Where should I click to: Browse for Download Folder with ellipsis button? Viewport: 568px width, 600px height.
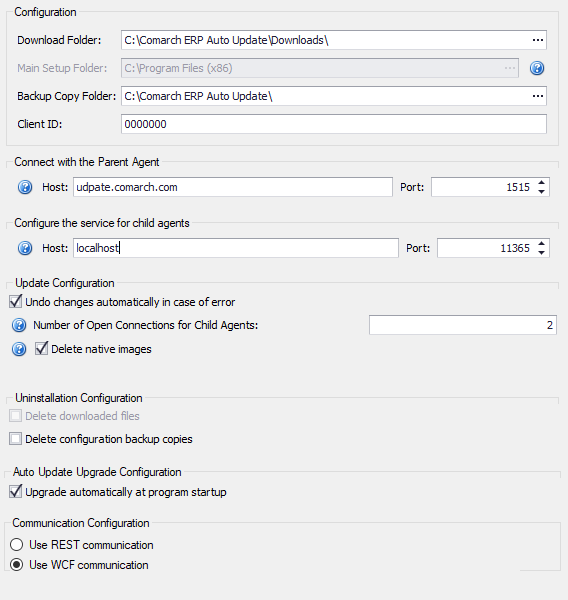click(x=538, y=40)
